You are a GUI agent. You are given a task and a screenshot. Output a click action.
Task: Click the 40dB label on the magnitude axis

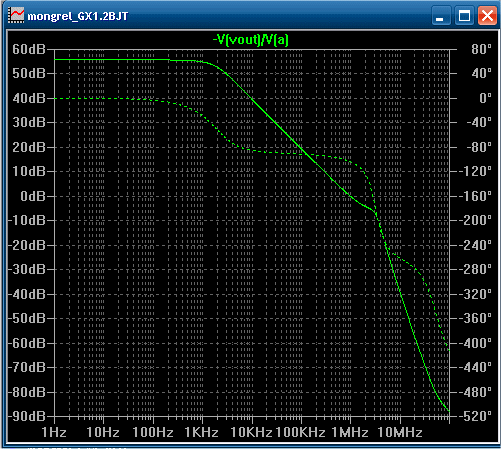(29, 98)
